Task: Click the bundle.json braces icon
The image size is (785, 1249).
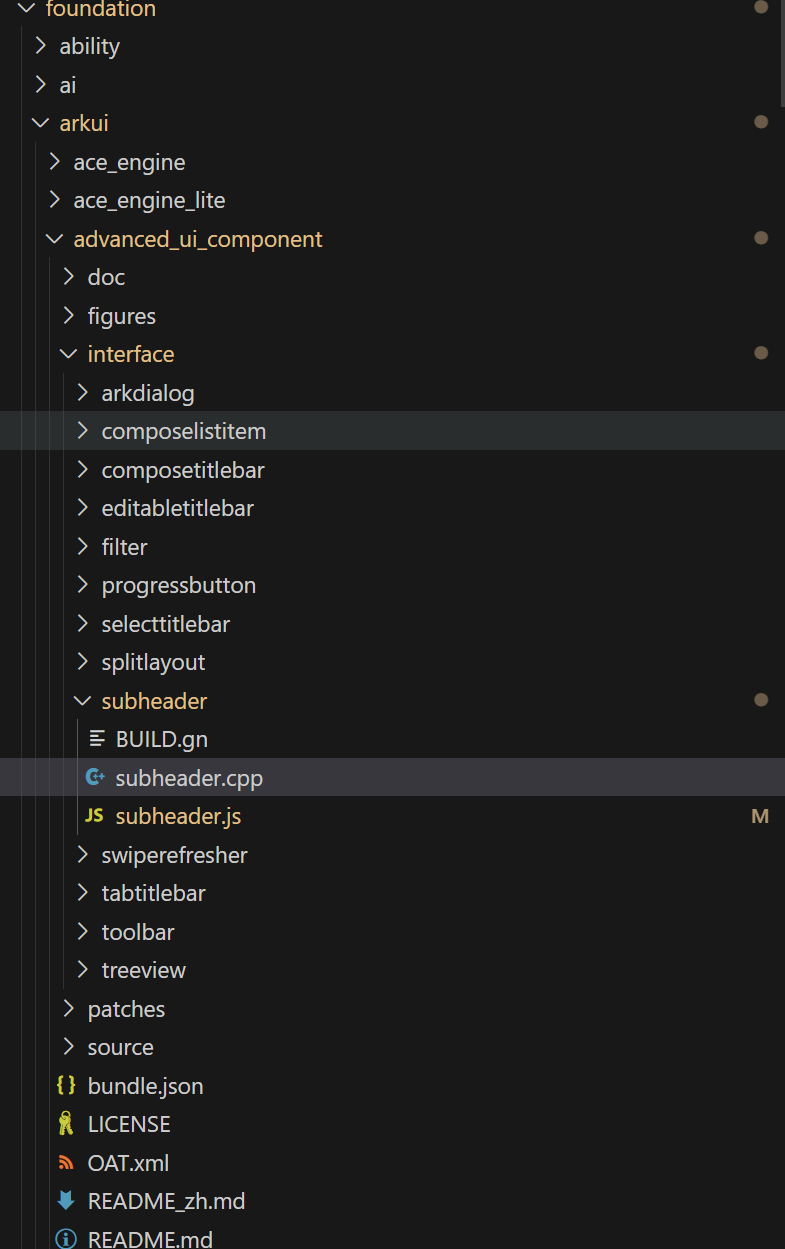Action: [x=67, y=1085]
